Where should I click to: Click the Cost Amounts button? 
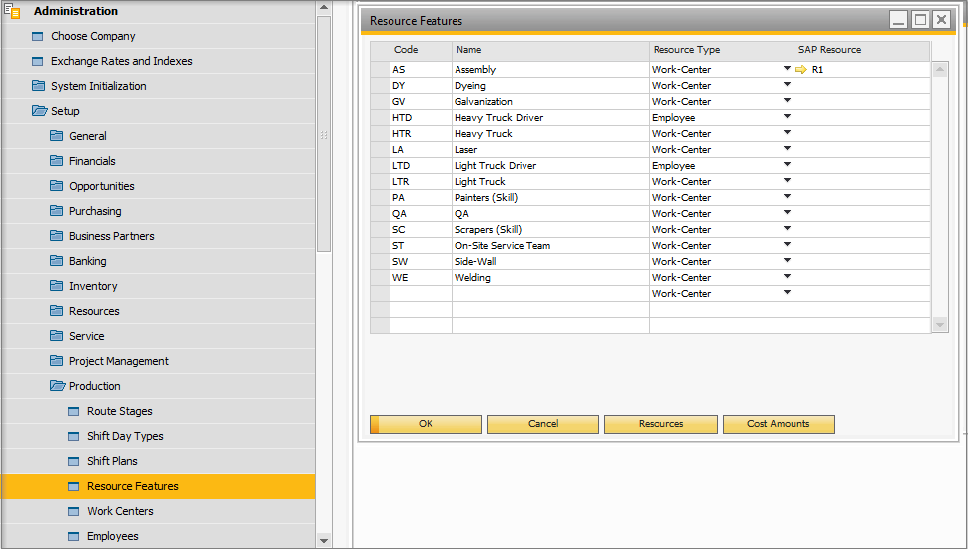point(778,424)
